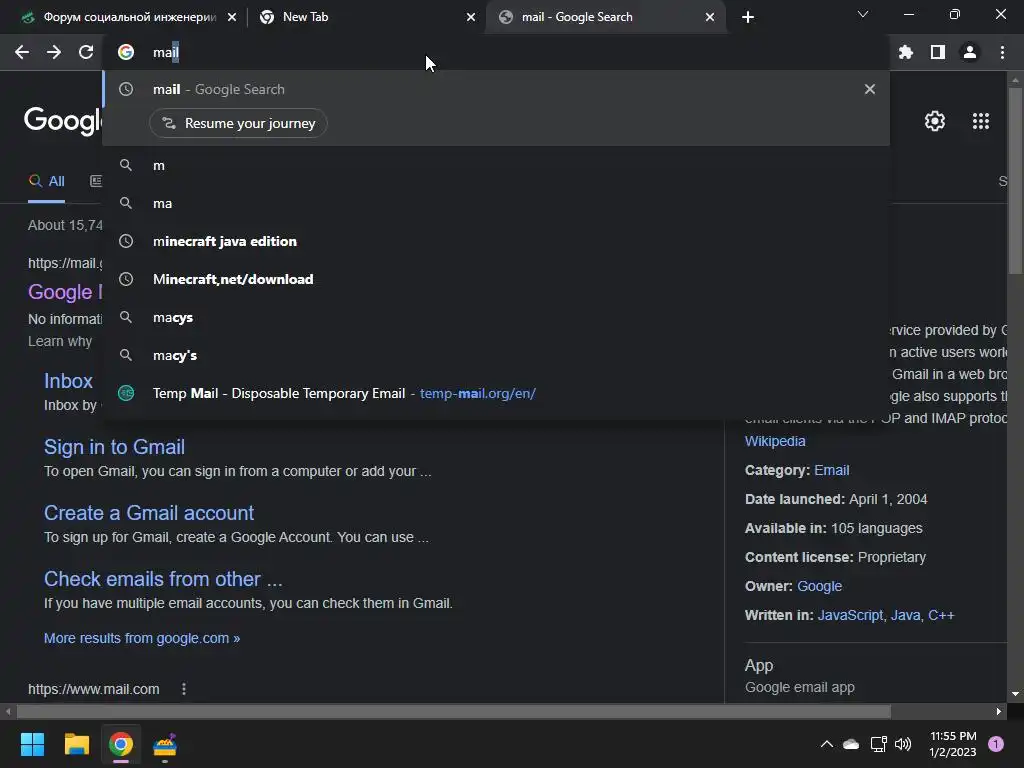1024x768 pixels.
Task: Open the Java link under Written in
Action: pos(905,615)
